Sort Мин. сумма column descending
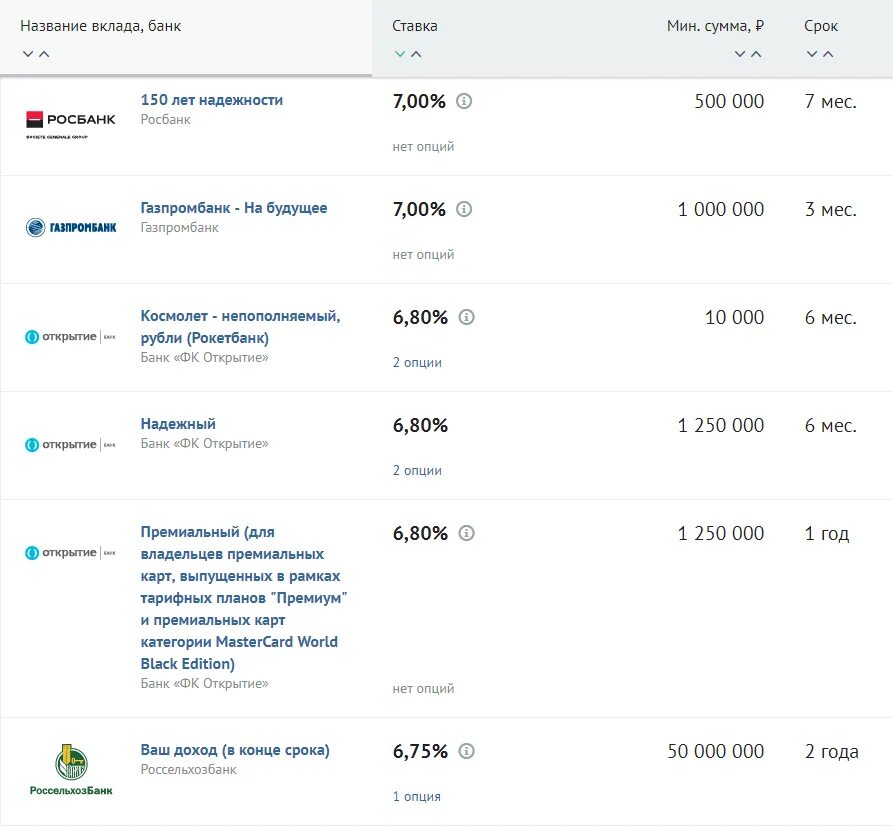 point(740,54)
